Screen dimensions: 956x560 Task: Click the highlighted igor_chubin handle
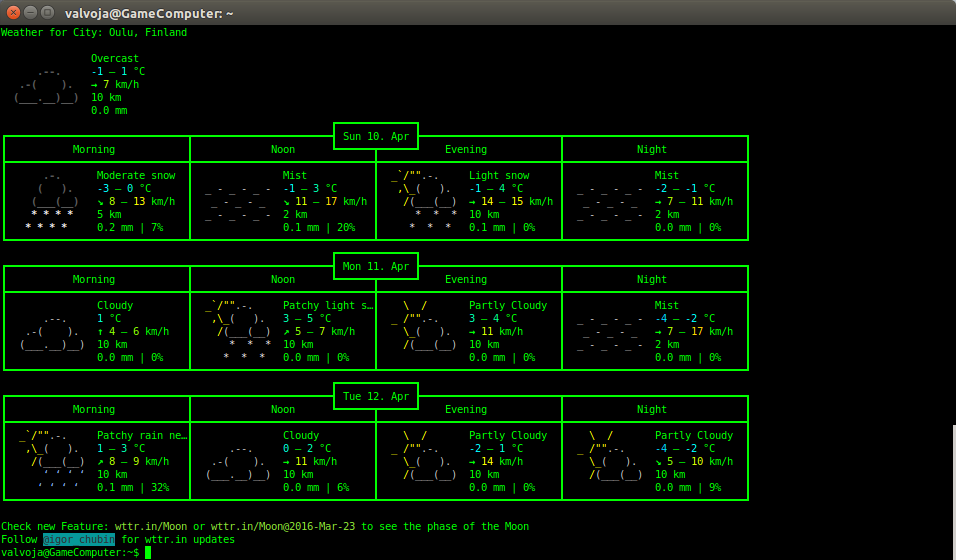78,540
